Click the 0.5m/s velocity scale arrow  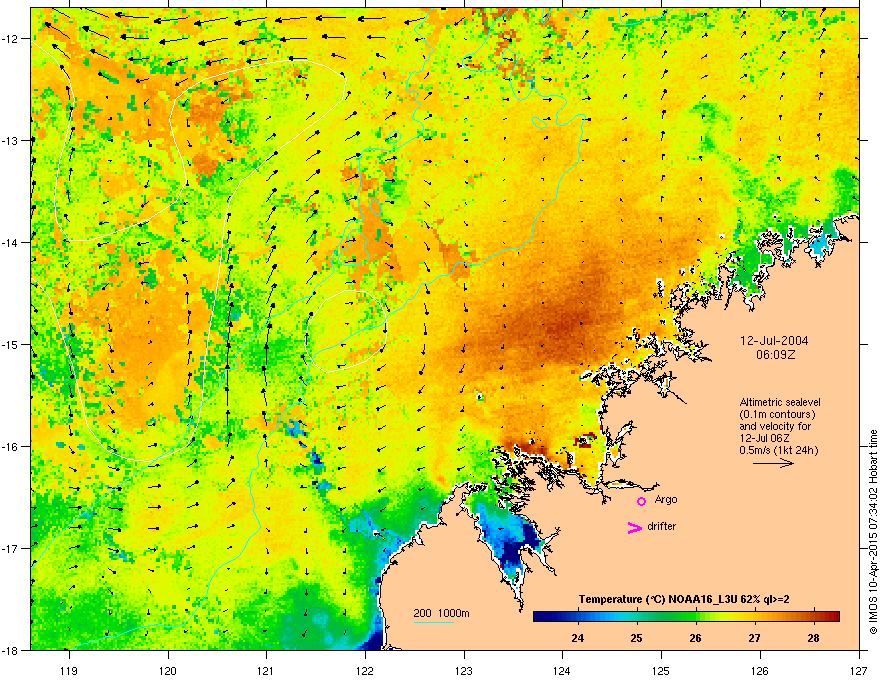tap(773, 463)
